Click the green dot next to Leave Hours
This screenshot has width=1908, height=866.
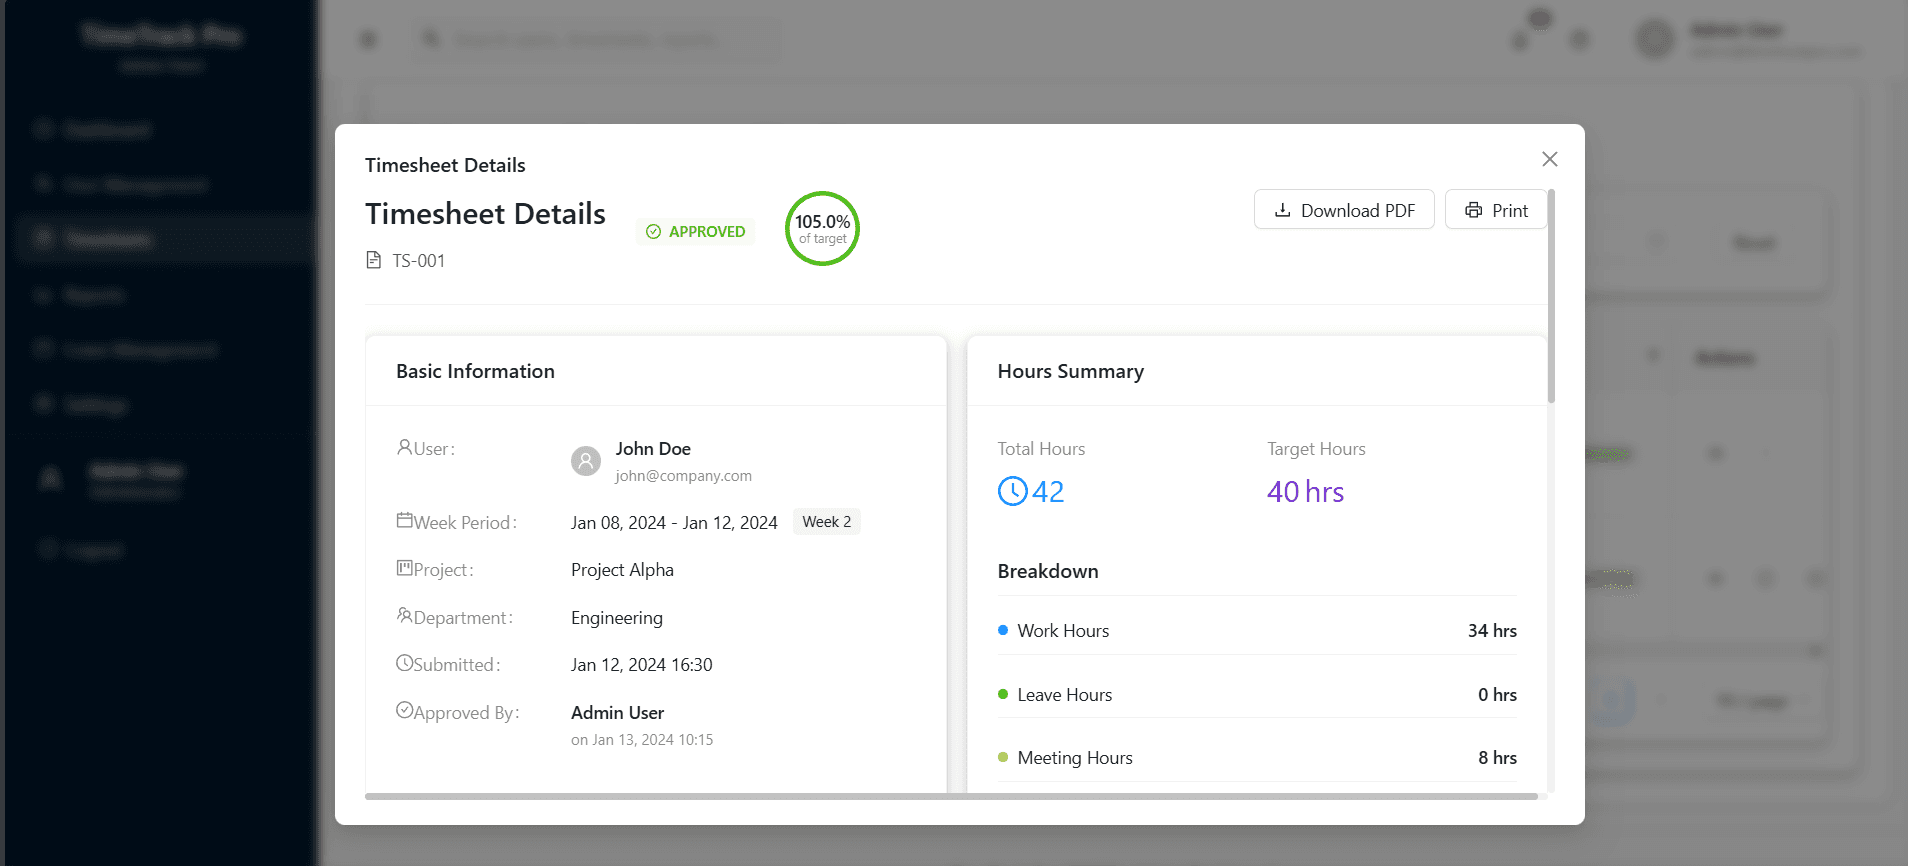(x=1003, y=694)
